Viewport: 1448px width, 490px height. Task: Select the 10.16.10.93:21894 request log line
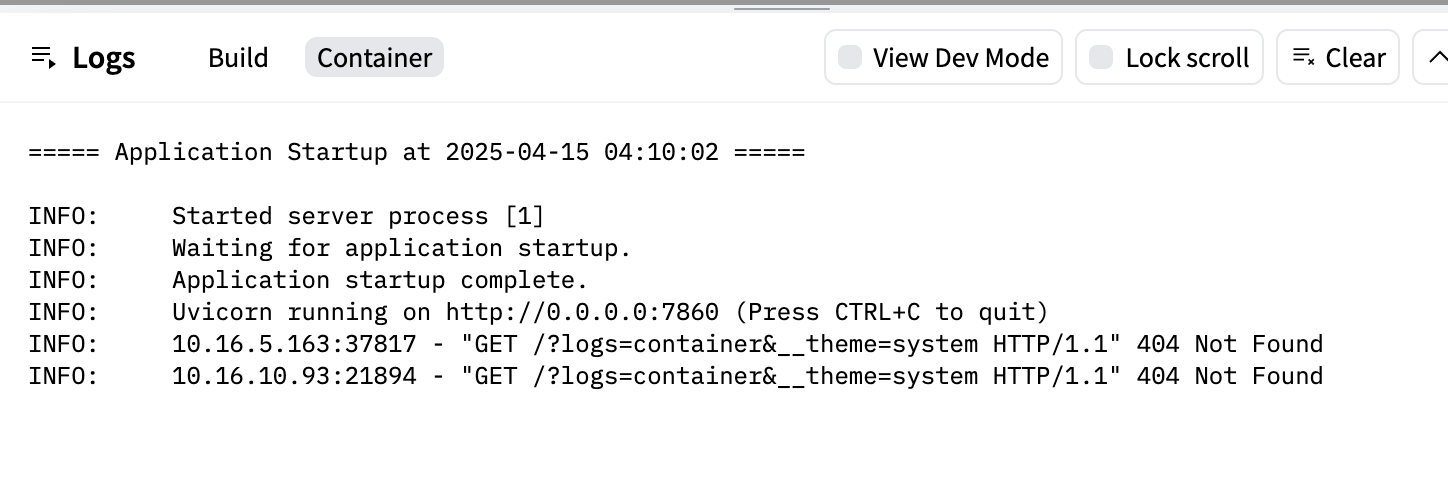point(676,376)
